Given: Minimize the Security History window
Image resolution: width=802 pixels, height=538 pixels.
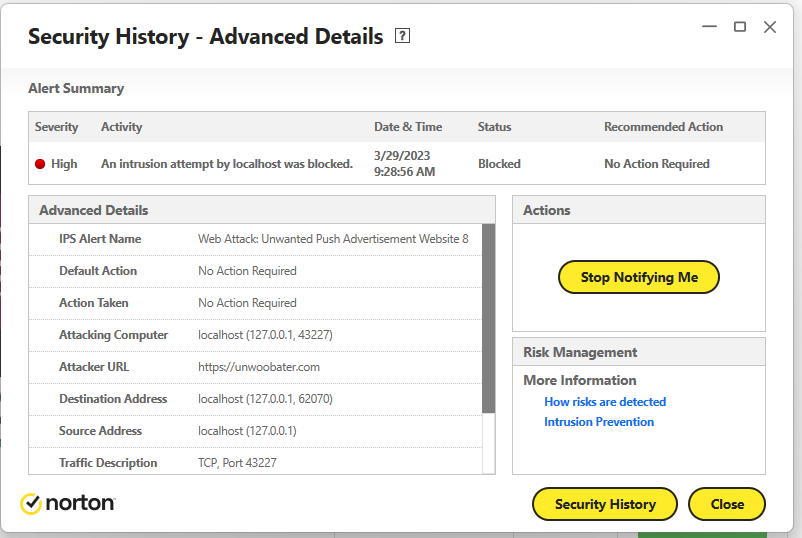Looking at the screenshot, I should pyautogui.click(x=709, y=27).
